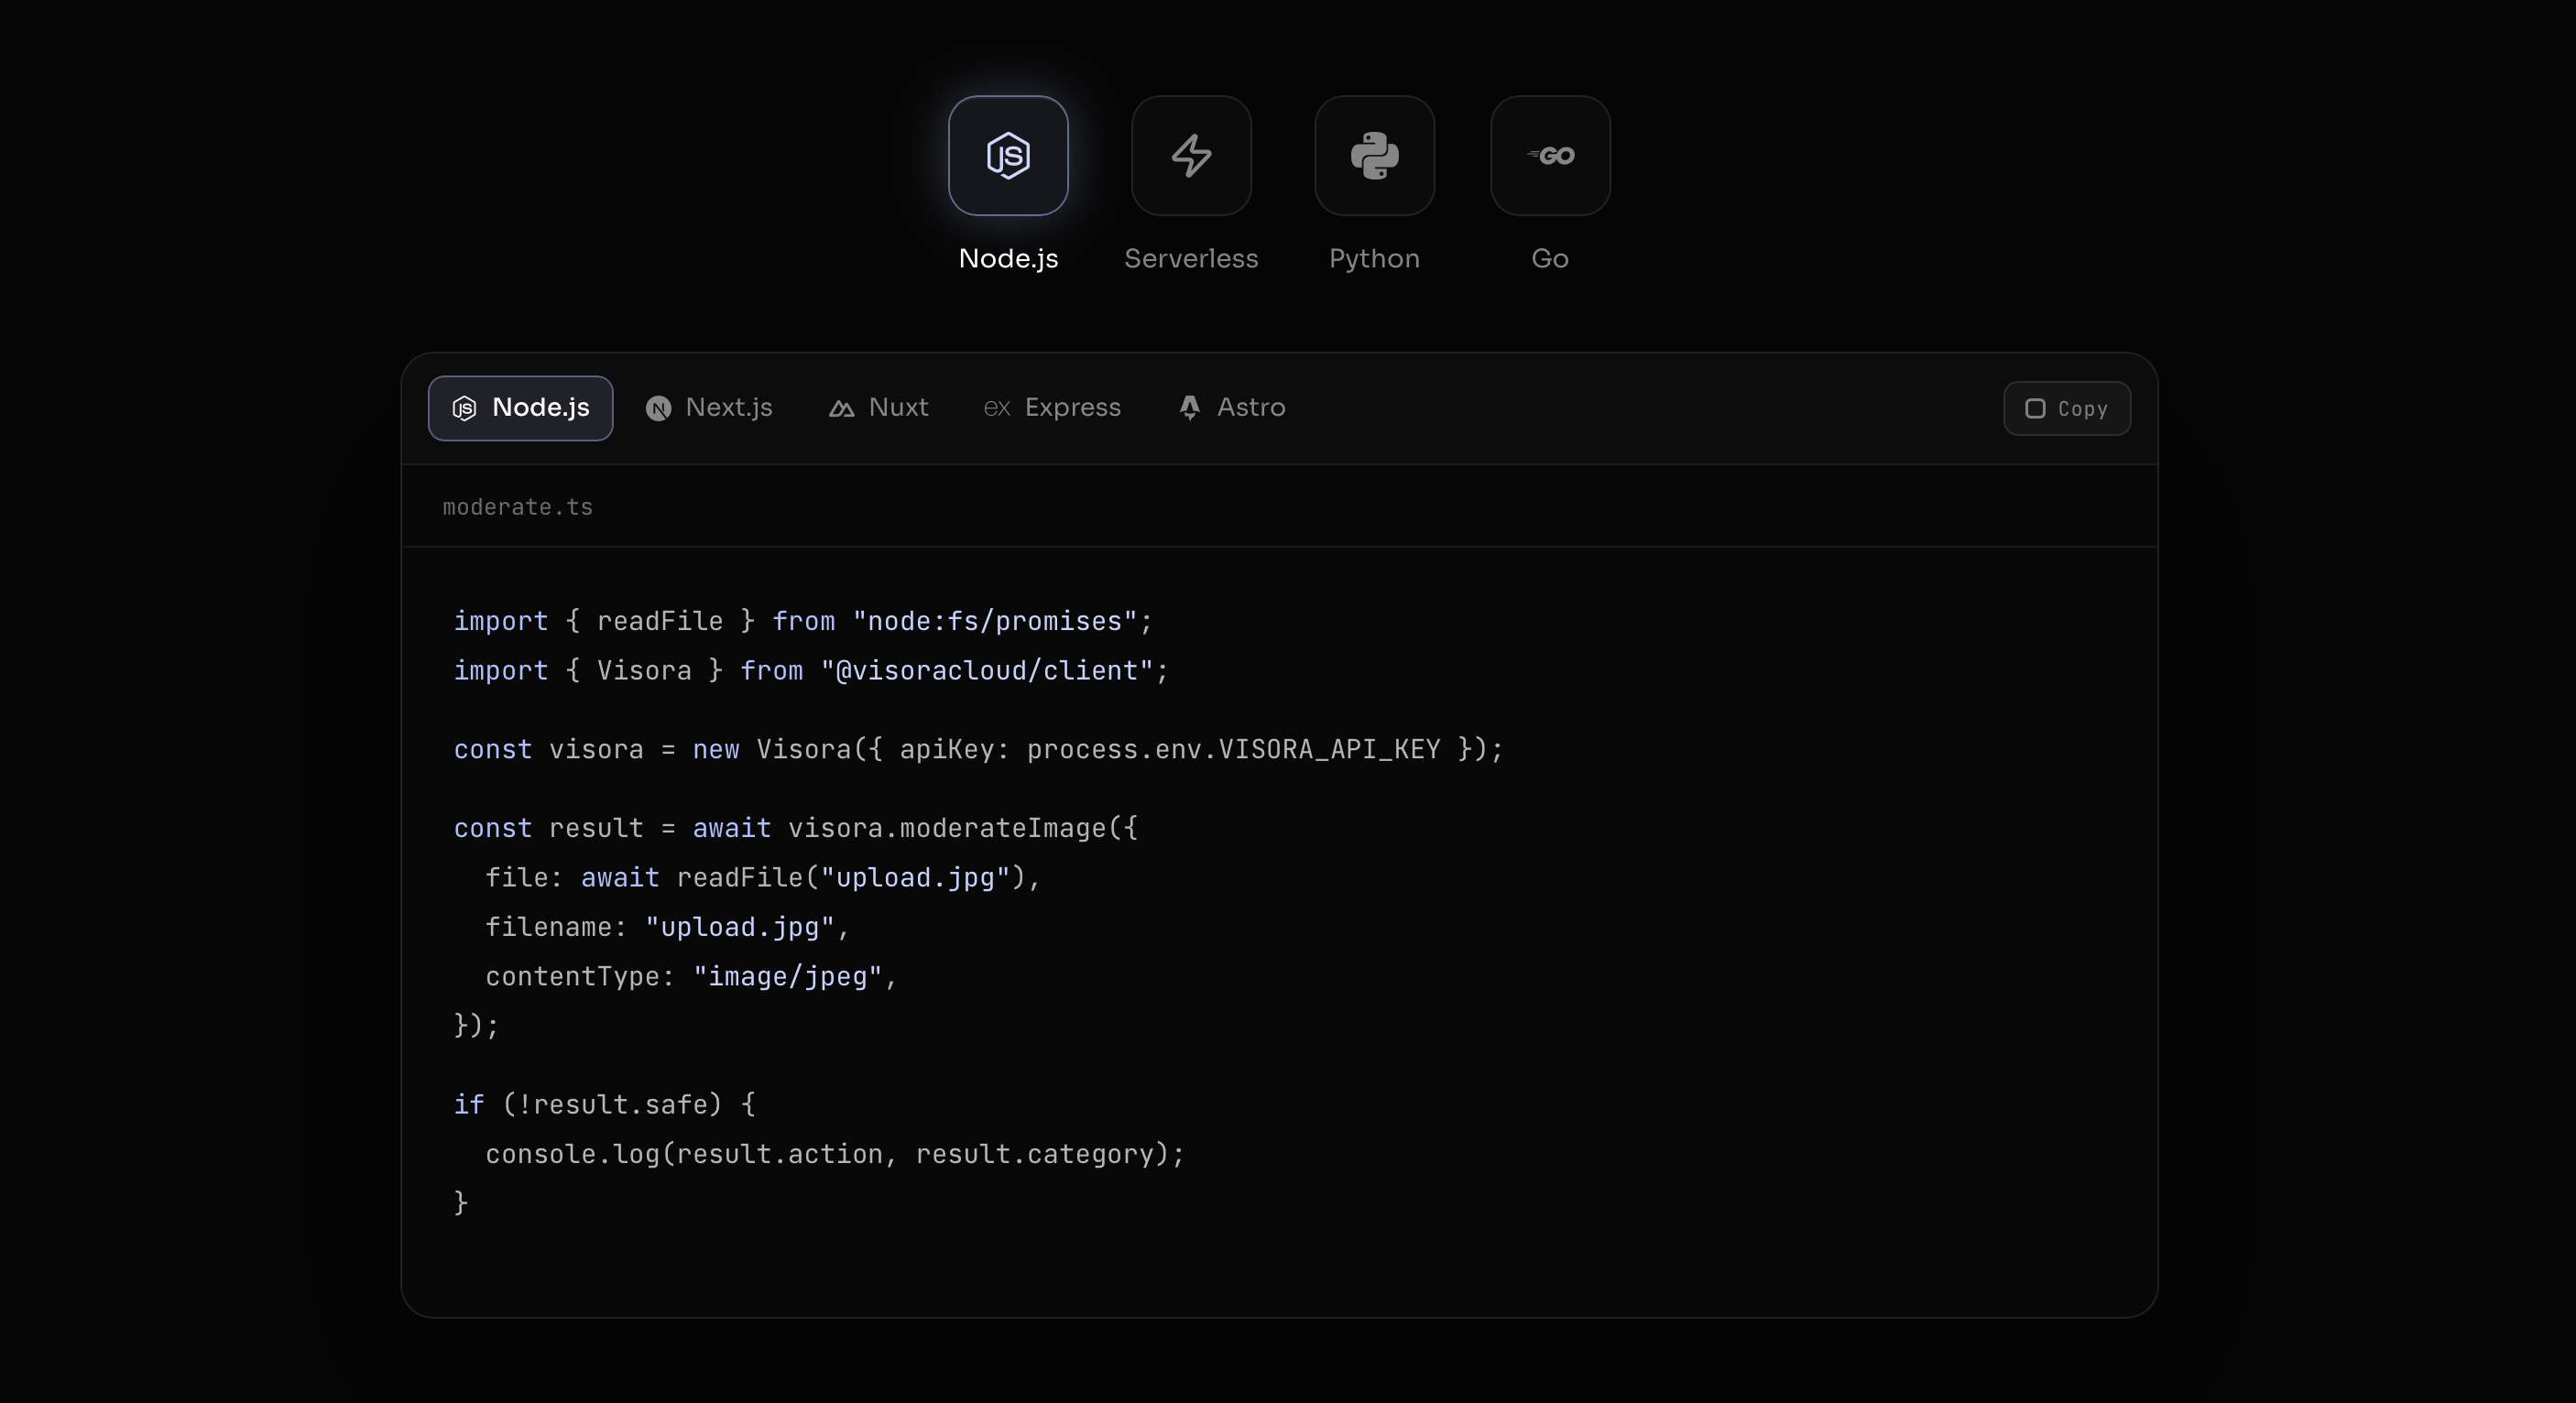Switch to the Express code tab
Image resolution: width=2576 pixels, height=1403 pixels.
[1052, 408]
